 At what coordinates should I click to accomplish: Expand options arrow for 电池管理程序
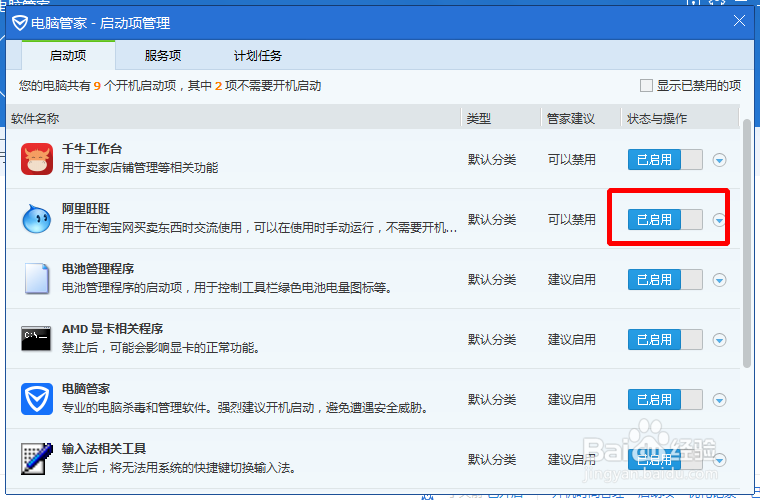(719, 280)
